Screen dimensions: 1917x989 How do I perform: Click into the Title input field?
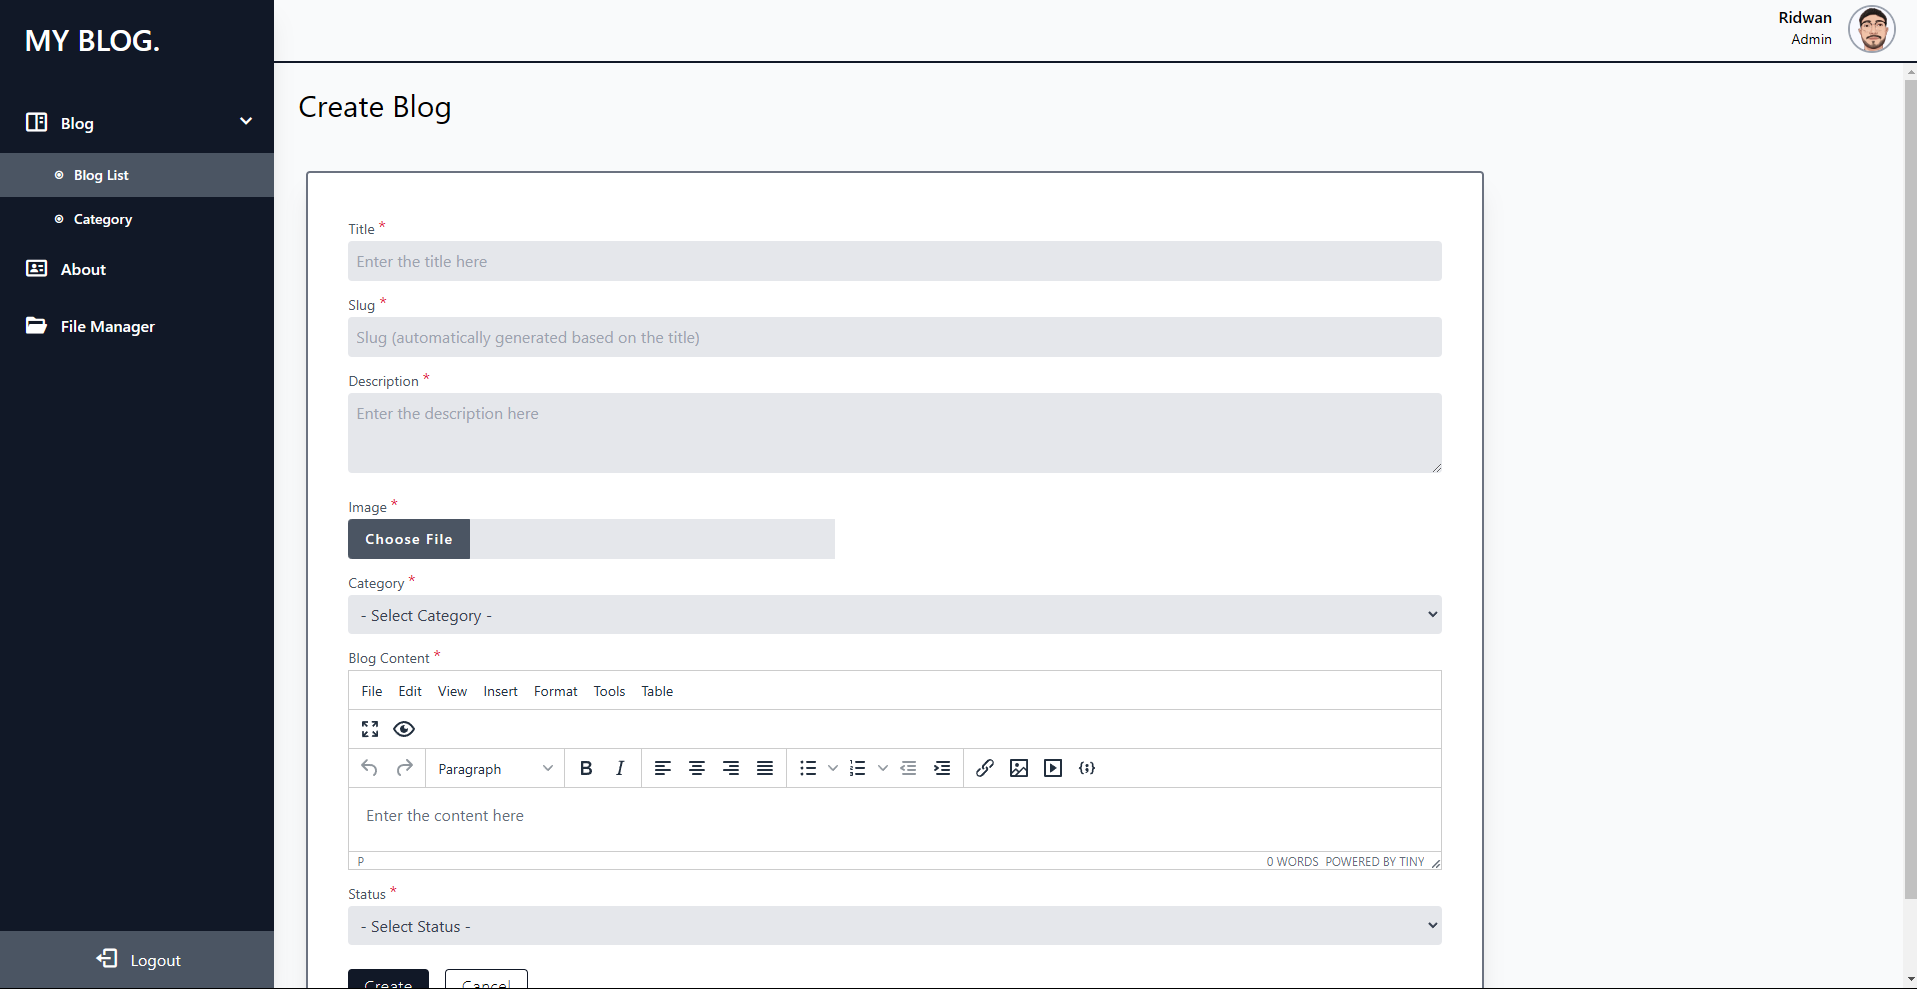point(894,261)
